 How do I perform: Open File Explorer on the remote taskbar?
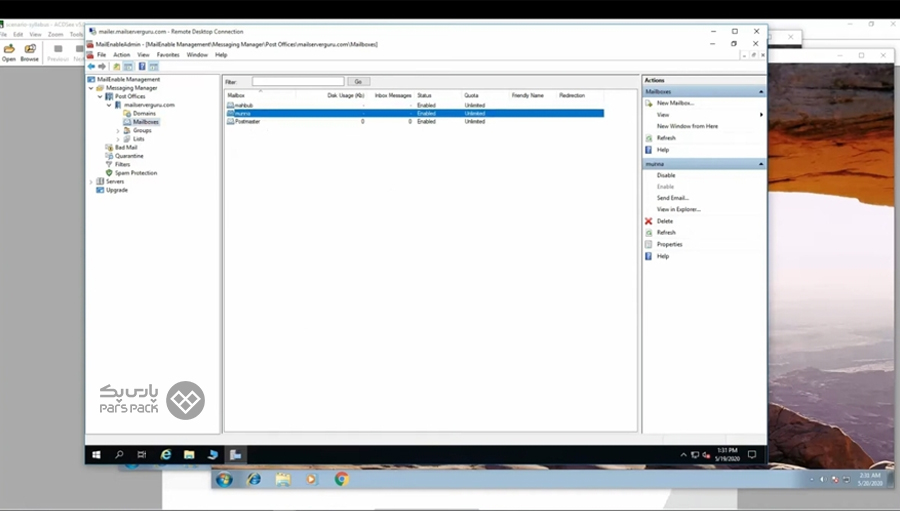(x=189, y=455)
